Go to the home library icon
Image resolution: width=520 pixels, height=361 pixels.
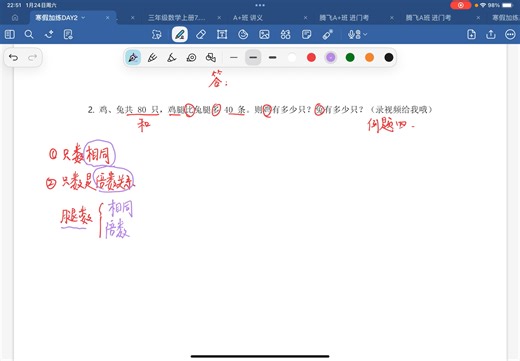coord(15,18)
